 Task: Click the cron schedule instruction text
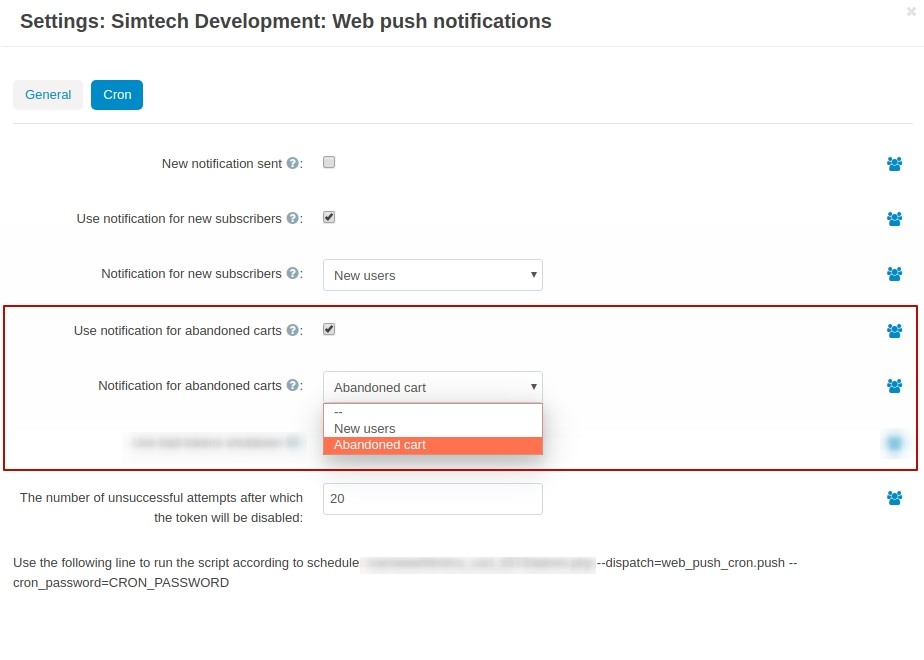405,573
